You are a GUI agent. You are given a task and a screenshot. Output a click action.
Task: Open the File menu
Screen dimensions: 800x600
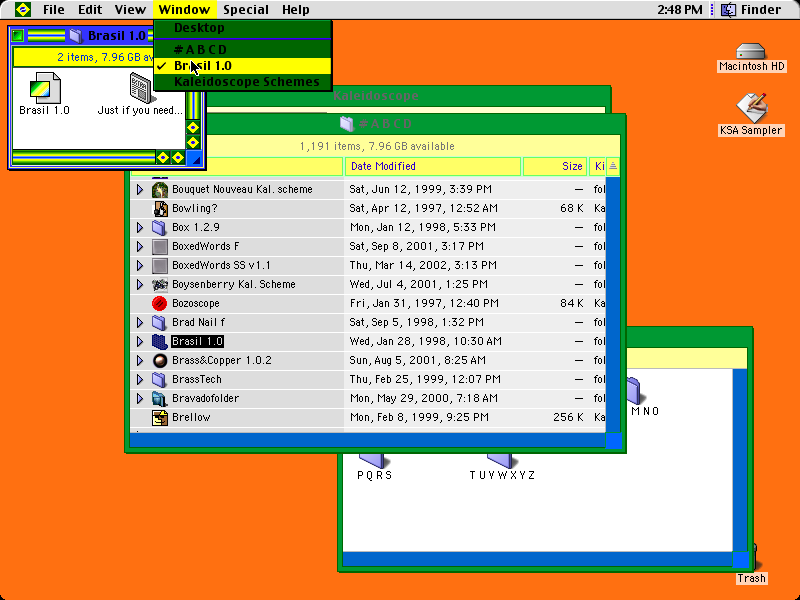click(54, 10)
